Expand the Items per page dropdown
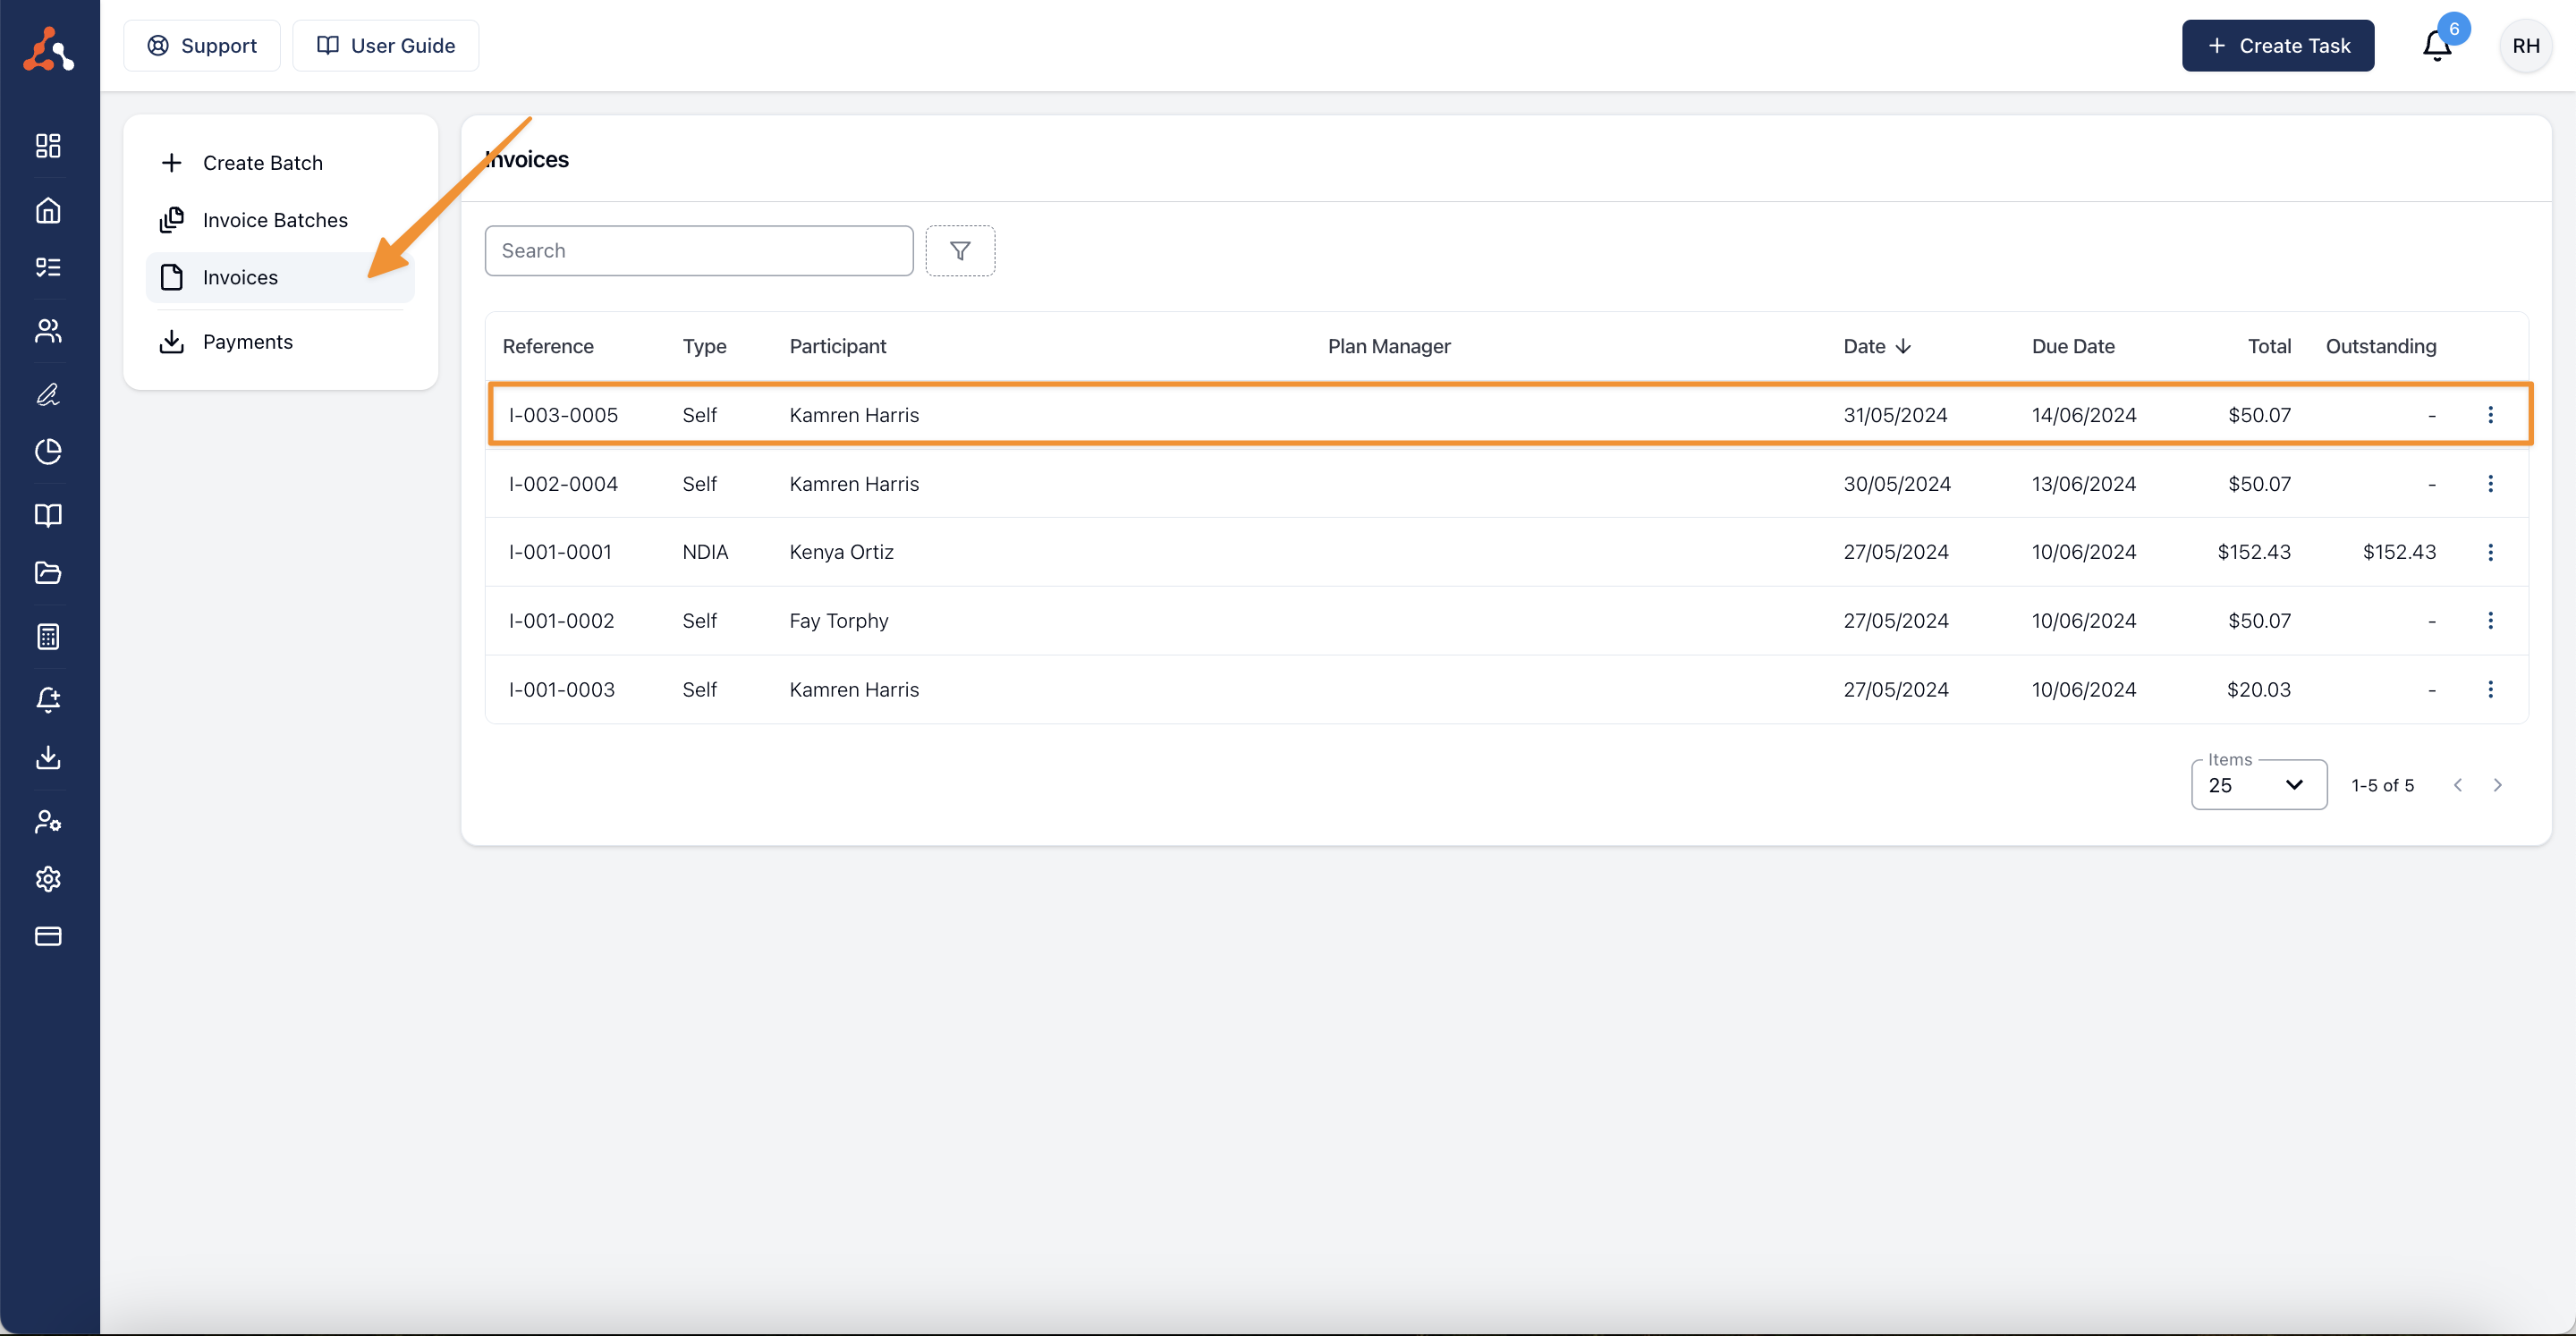2576x1336 pixels. (x=2258, y=785)
